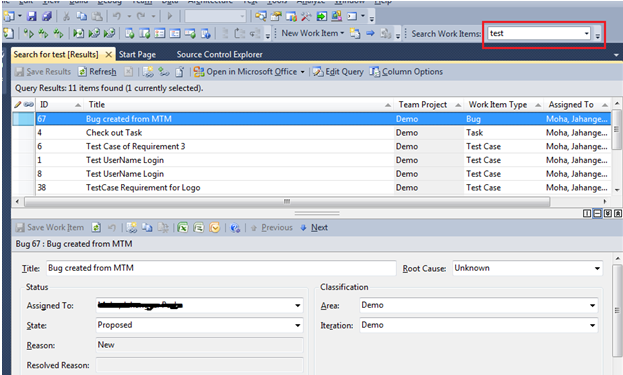Select the Test UserName Login row with ID 8

click(x=312, y=174)
